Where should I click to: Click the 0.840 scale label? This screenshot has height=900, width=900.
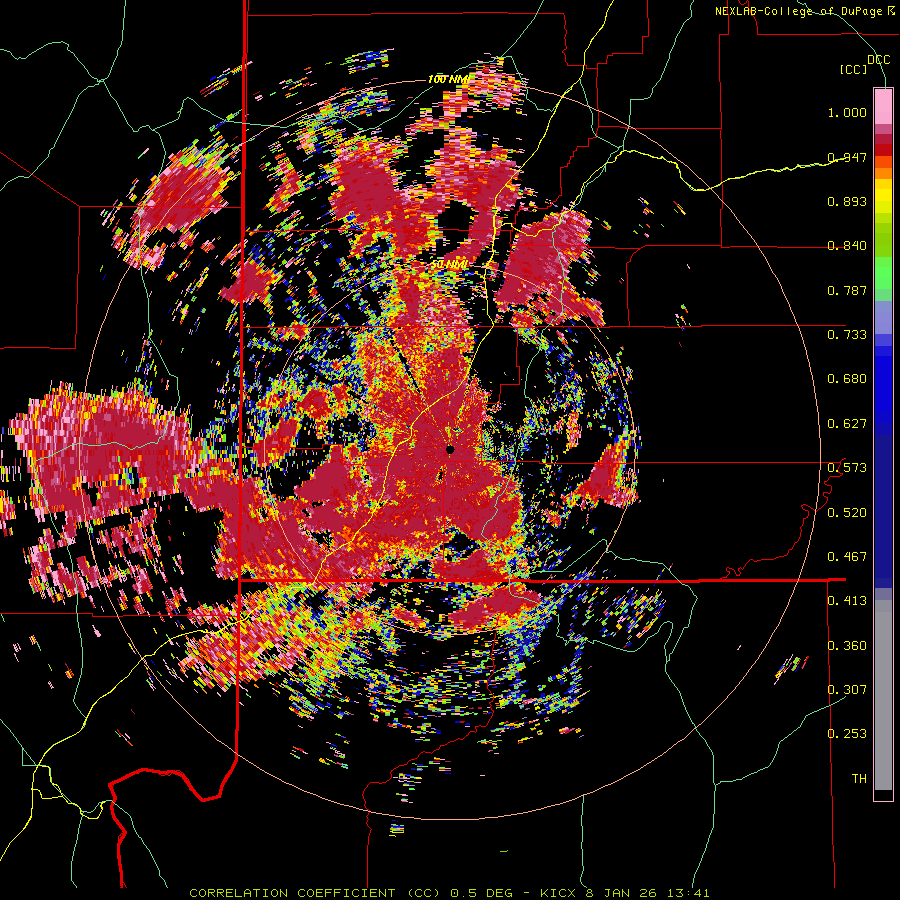point(847,246)
